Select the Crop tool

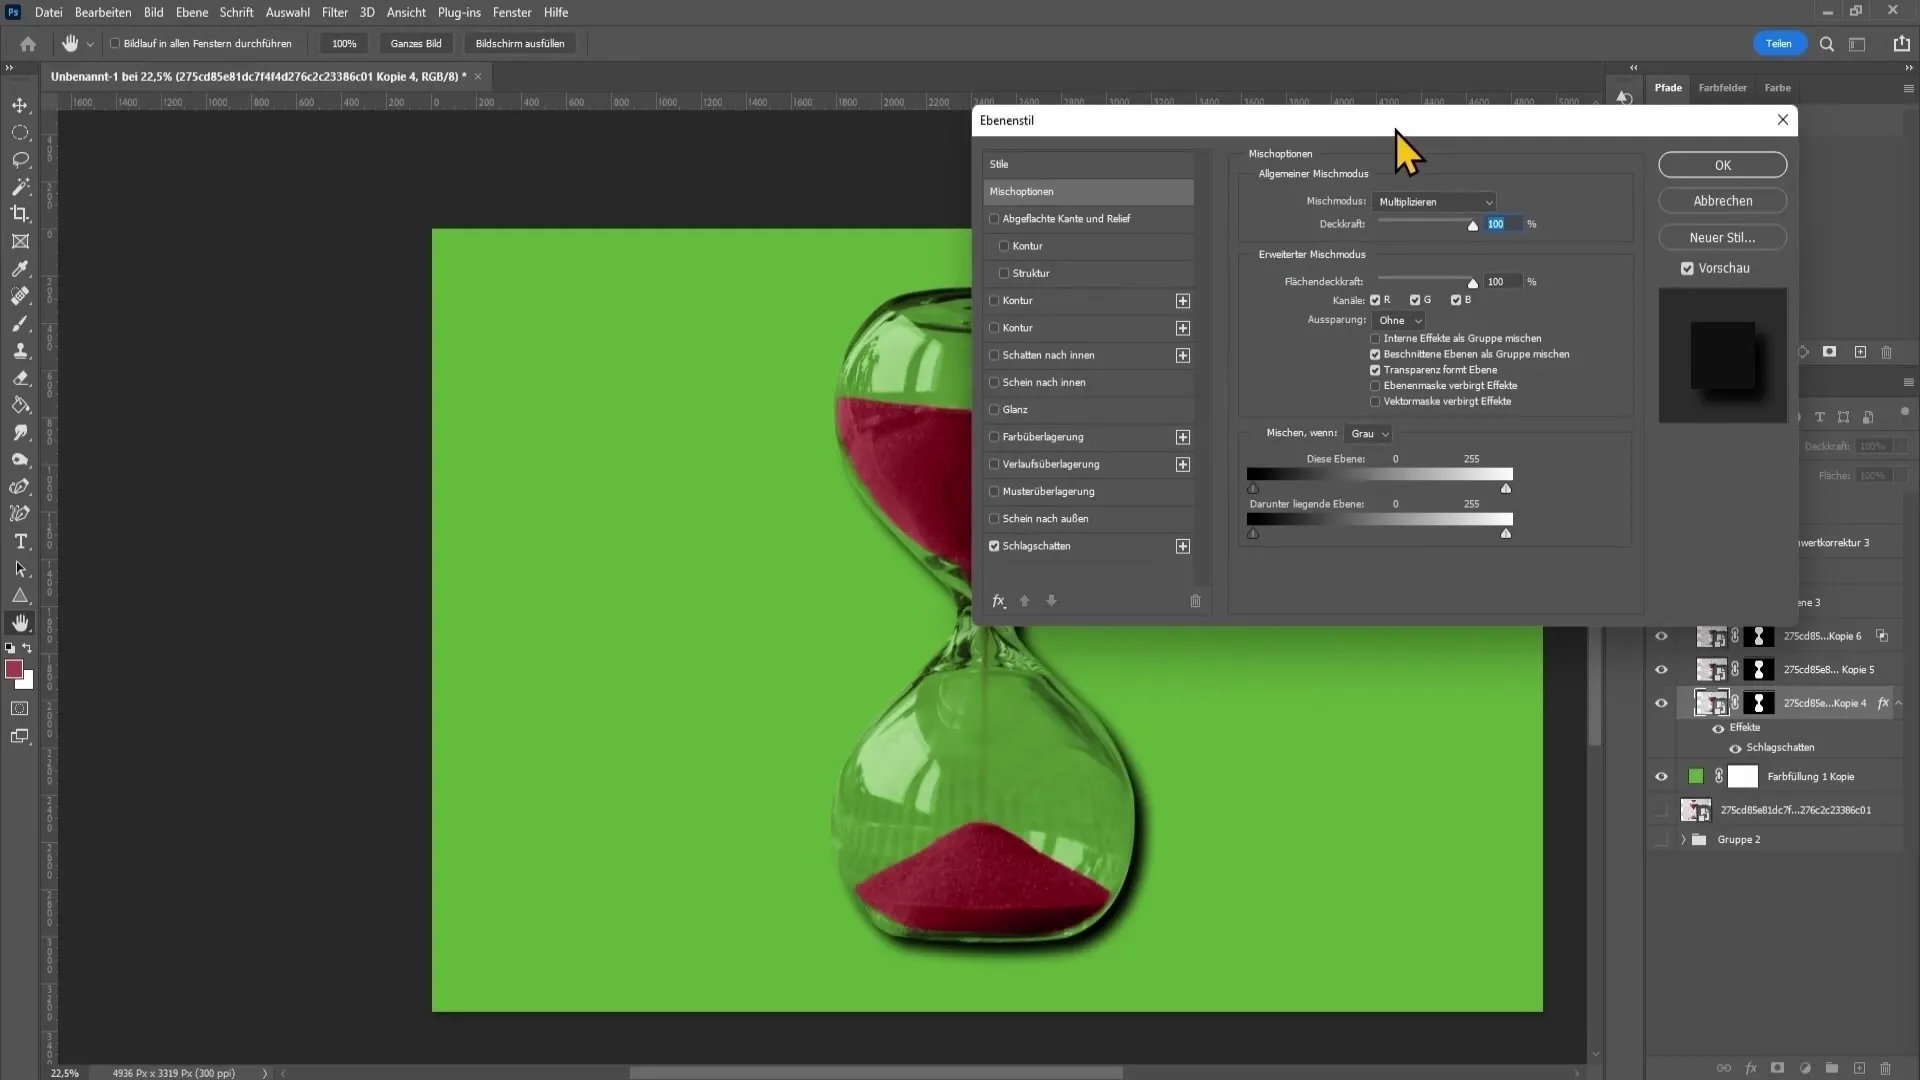20,214
